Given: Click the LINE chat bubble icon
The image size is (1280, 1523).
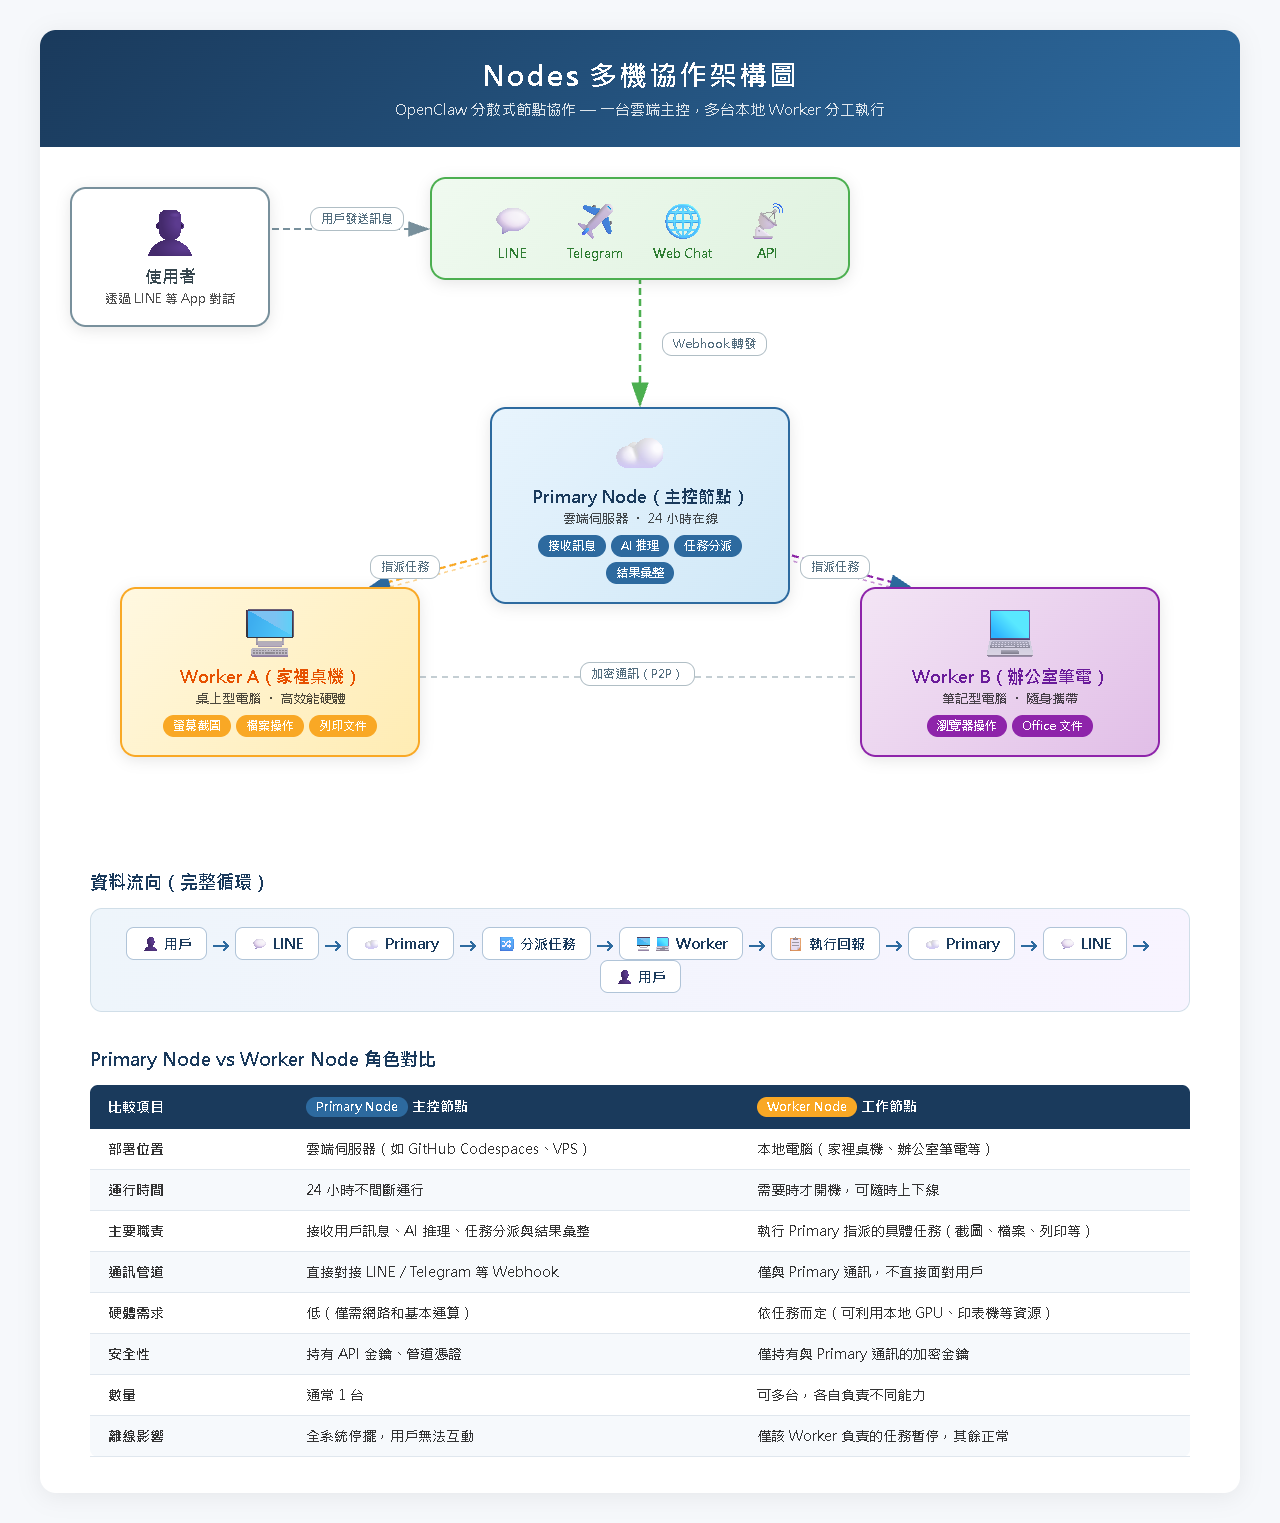Looking at the screenshot, I should pyautogui.click(x=512, y=221).
